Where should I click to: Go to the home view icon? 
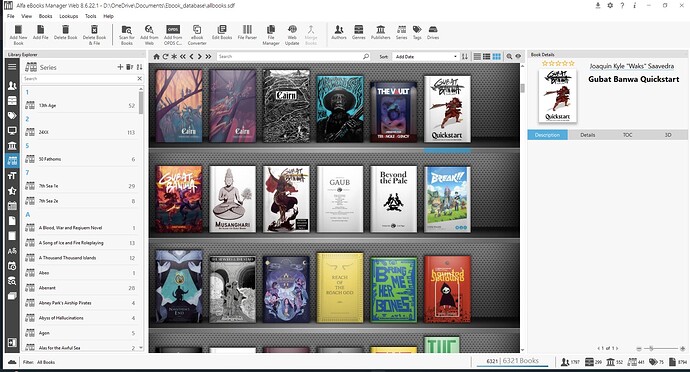(x=156, y=56)
